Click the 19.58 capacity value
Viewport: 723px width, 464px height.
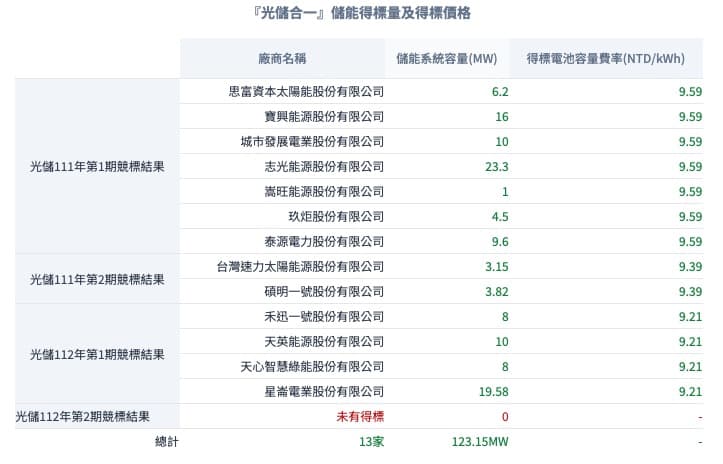coord(494,392)
